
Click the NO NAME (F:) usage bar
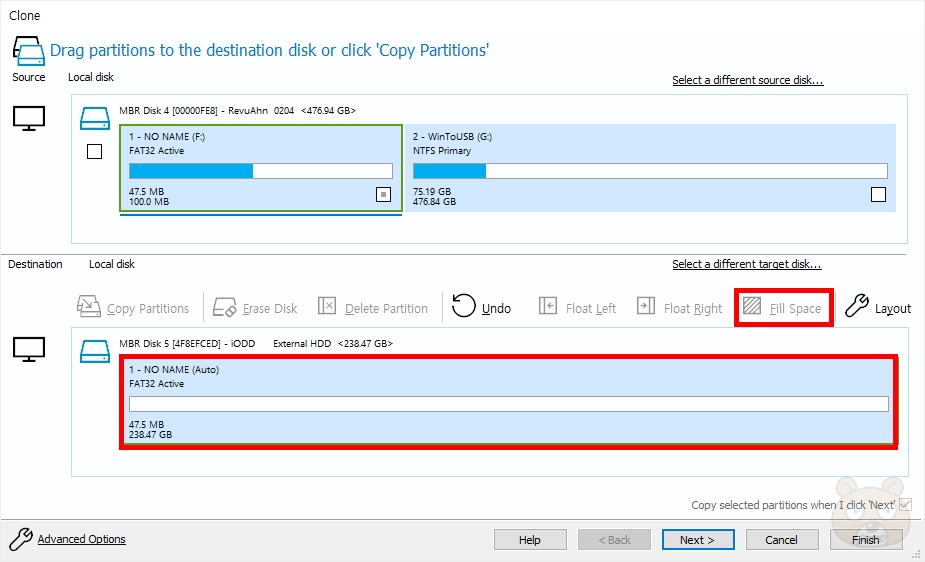pos(261,171)
